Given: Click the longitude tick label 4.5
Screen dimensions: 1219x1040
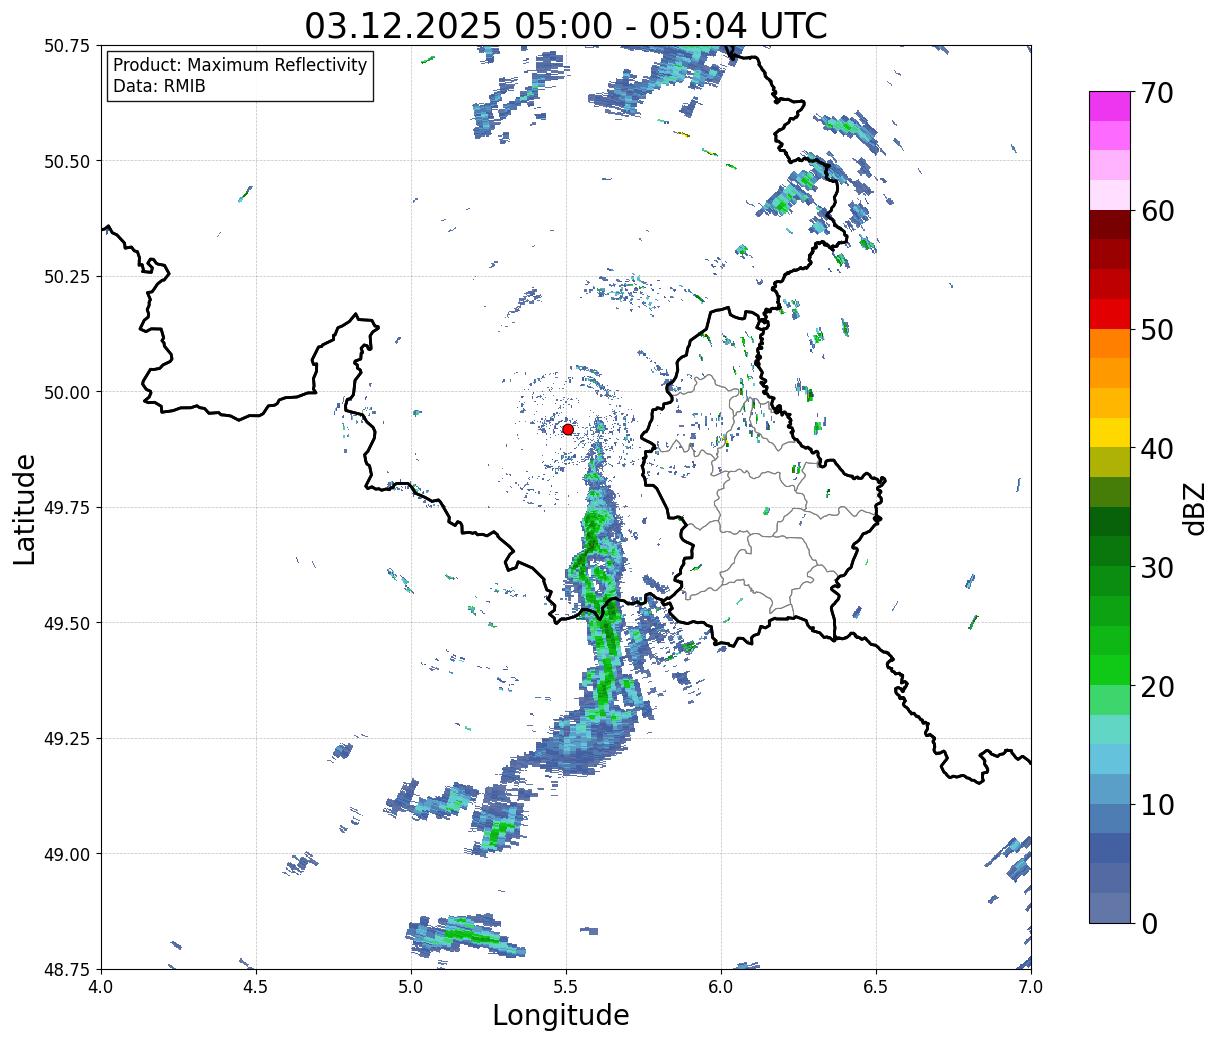Looking at the screenshot, I should (x=256, y=986).
